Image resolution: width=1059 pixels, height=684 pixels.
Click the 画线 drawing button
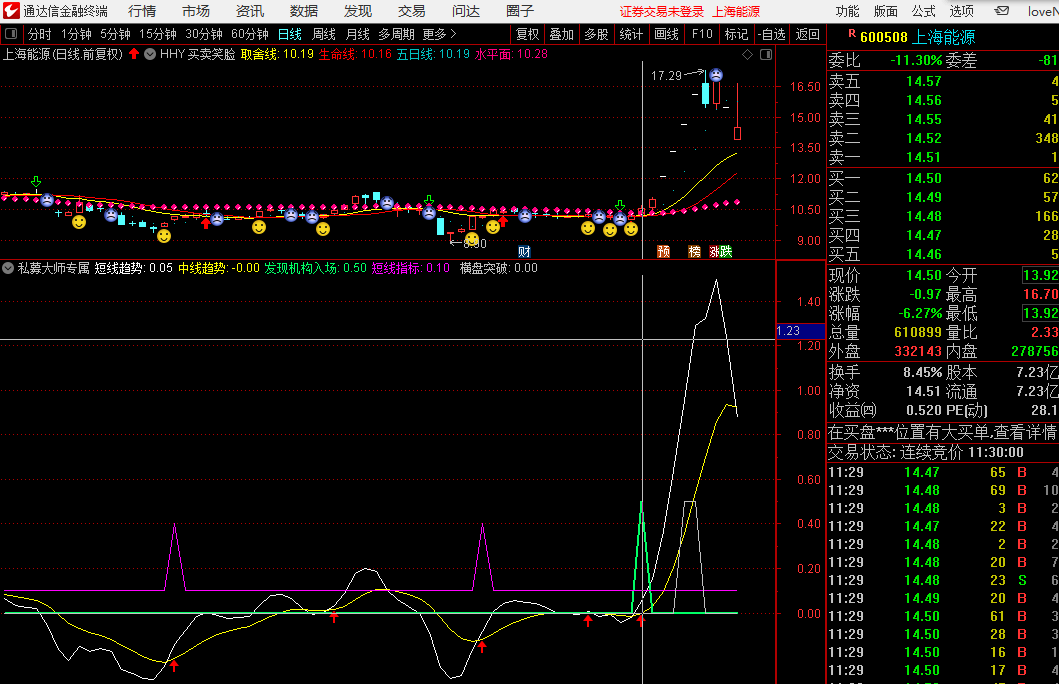pyautogui.click(x=666, y=34)
